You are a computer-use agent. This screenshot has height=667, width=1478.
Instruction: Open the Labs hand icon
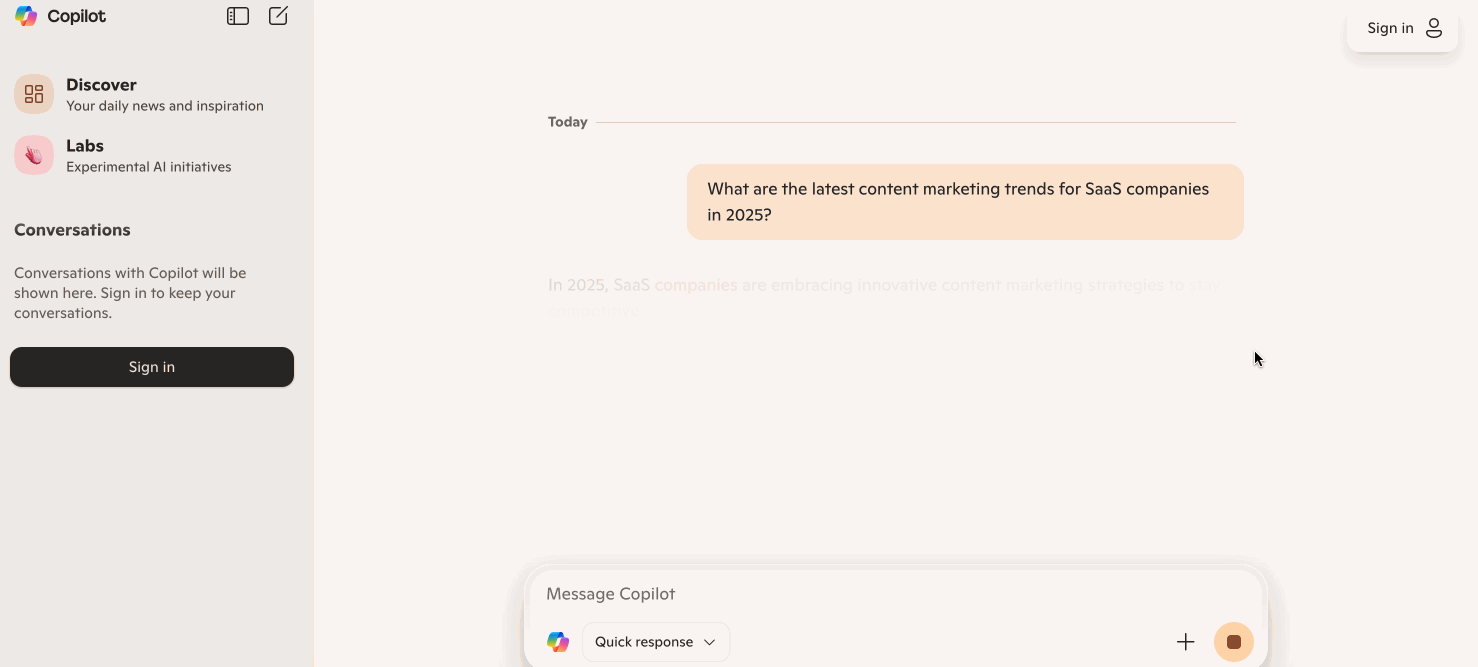pyautogui.click(x=34, y=155)
